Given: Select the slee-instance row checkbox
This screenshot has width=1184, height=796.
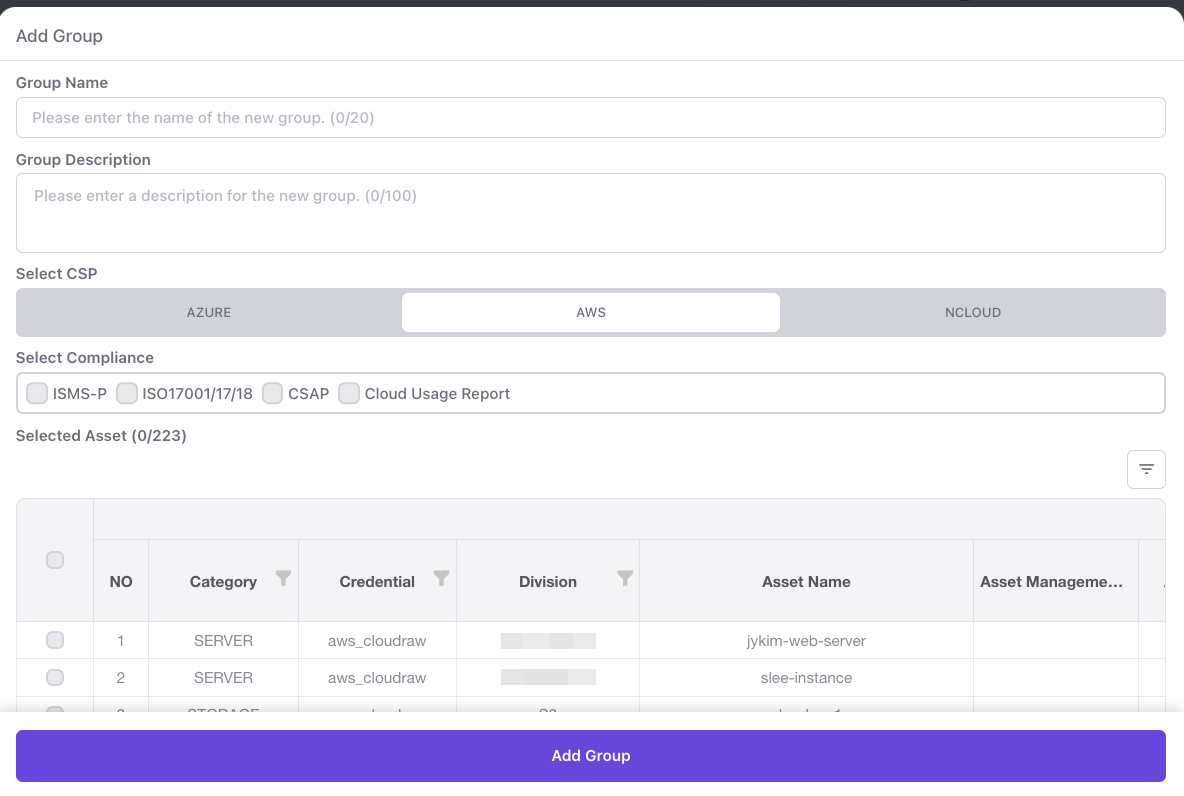Looking at the screenshot, I should click(55, 678).
